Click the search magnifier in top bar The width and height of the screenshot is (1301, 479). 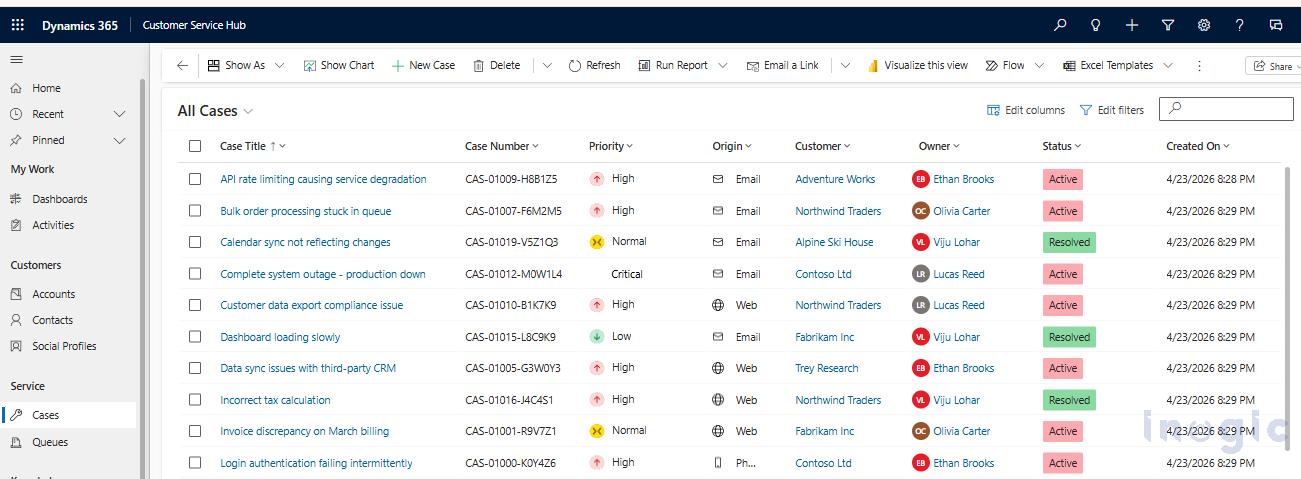pyautogui.click(x=1060, y=25)
